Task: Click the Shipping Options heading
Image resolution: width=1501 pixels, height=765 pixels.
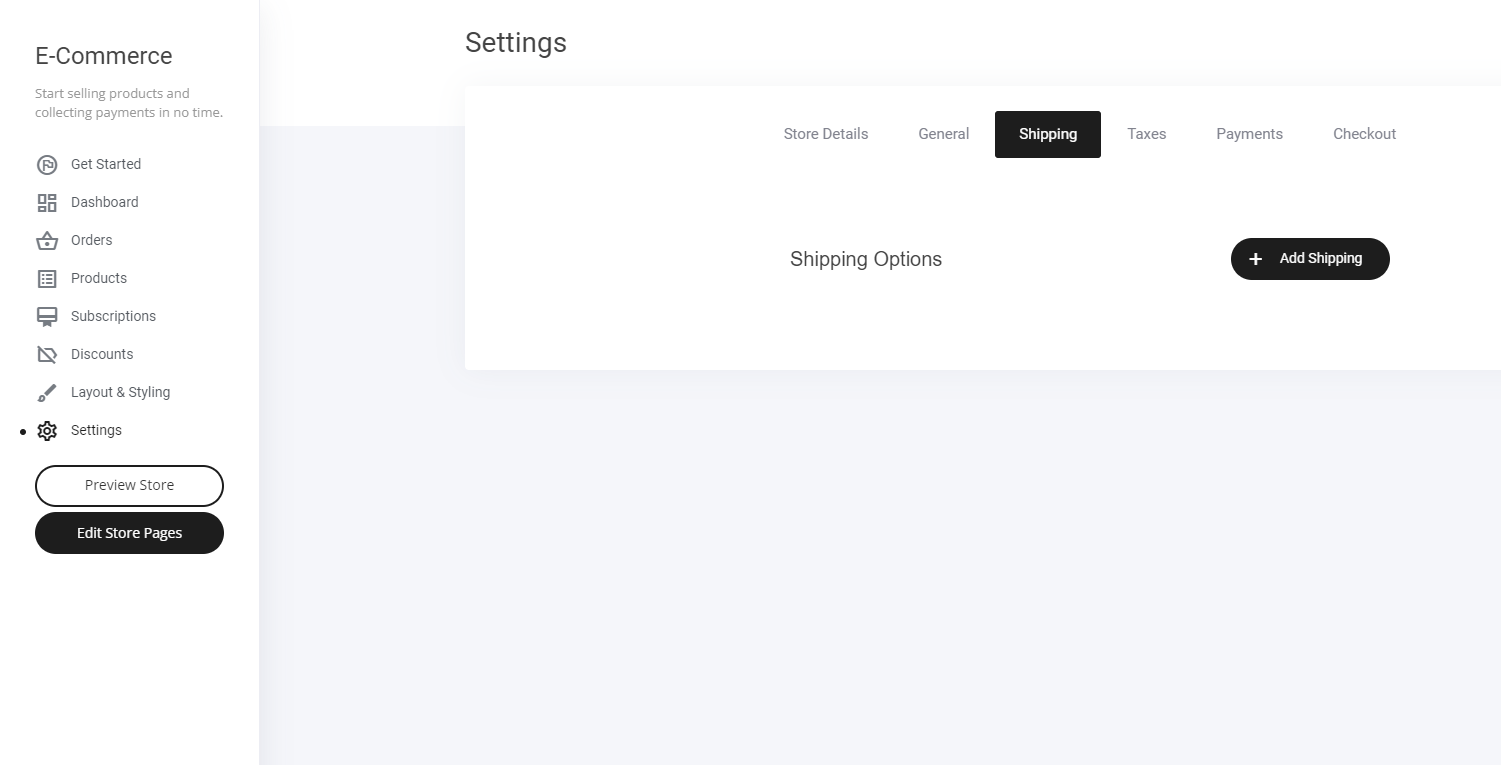Action: [x=866, y=259]
